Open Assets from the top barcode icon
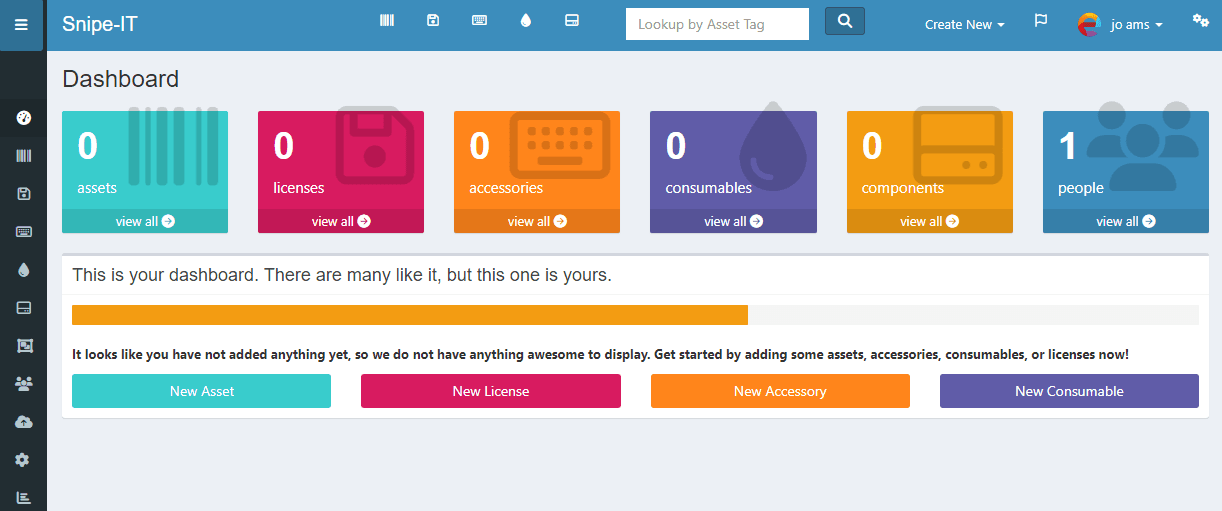The image size is (1222, 511). [x=387, y=21]
